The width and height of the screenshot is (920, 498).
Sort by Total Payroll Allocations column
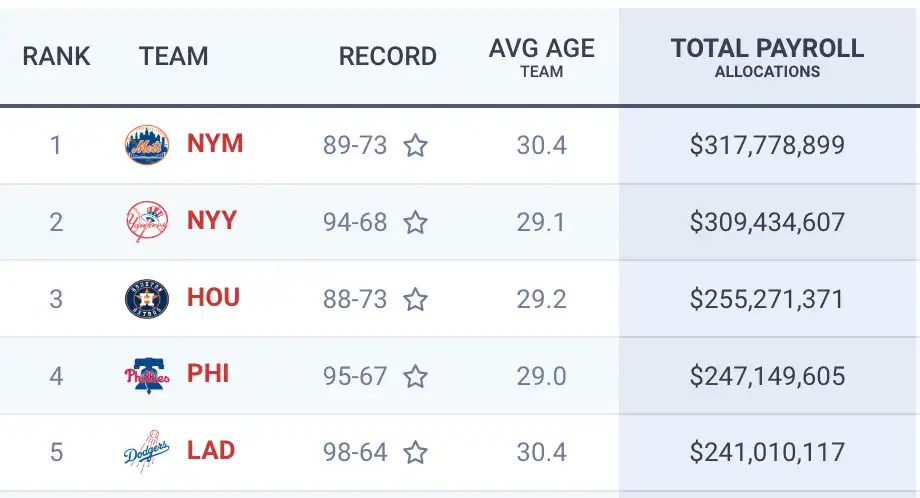click(x=767, y=57)
